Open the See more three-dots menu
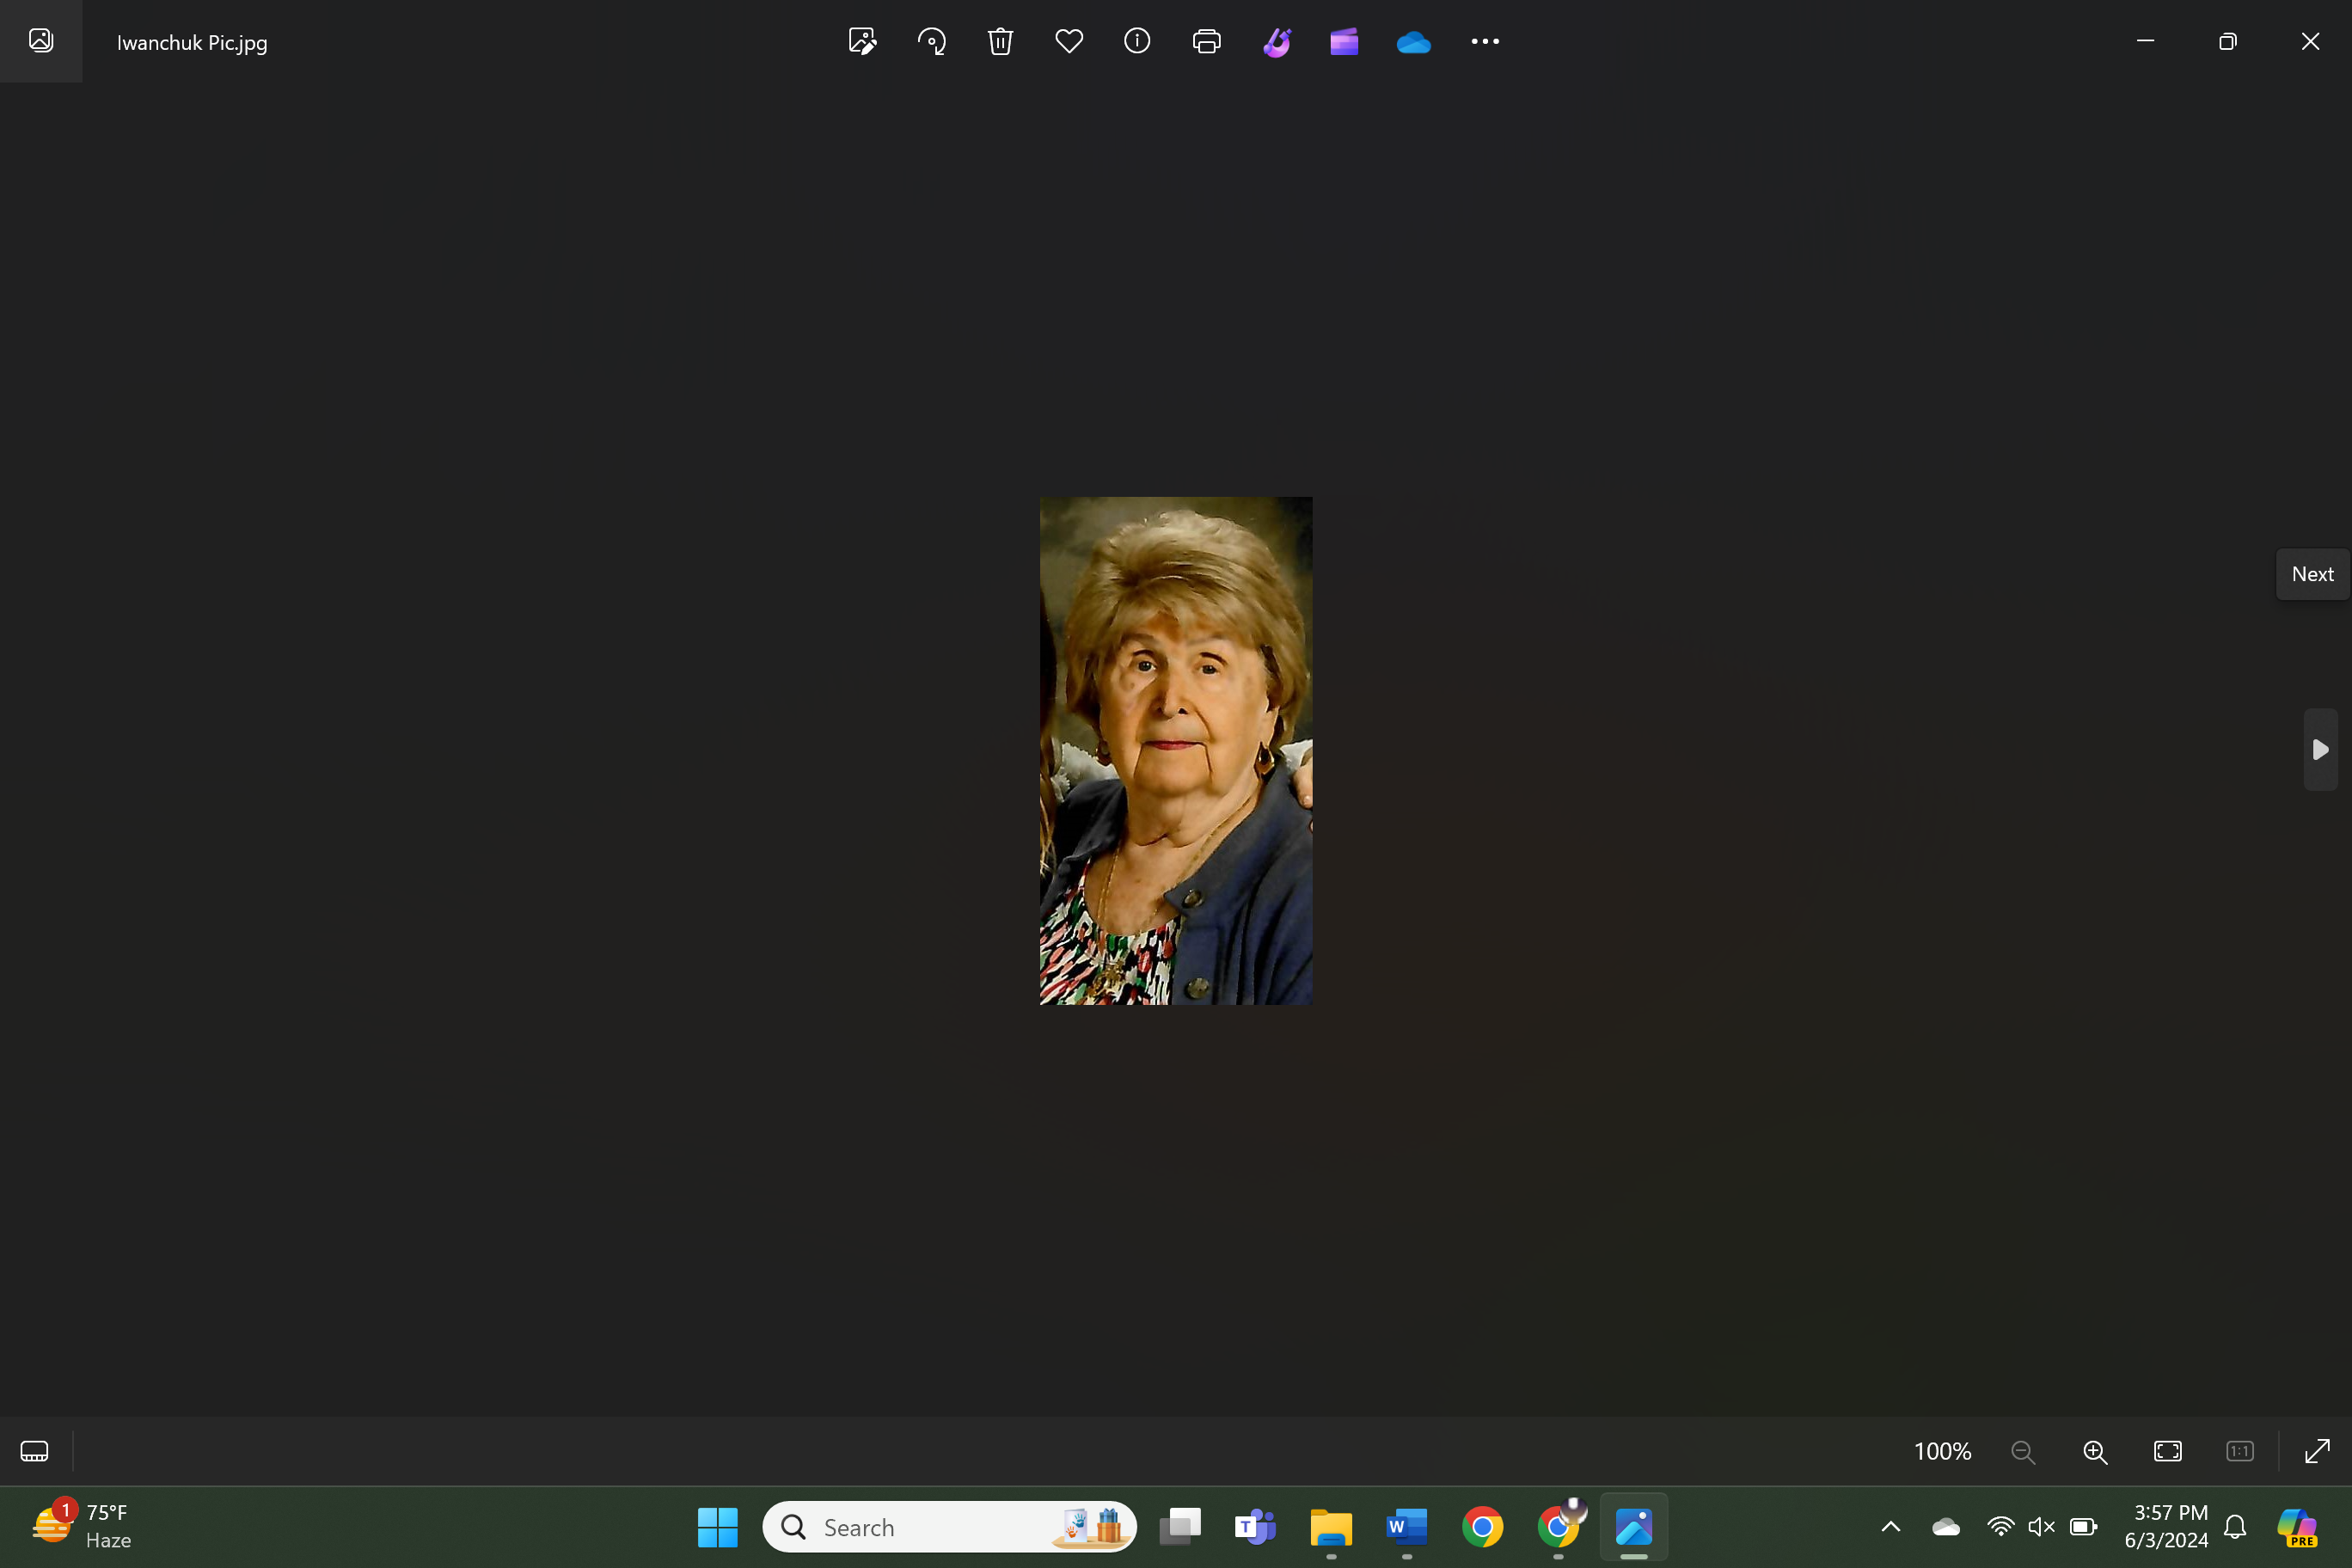 tap(1484, 41)
